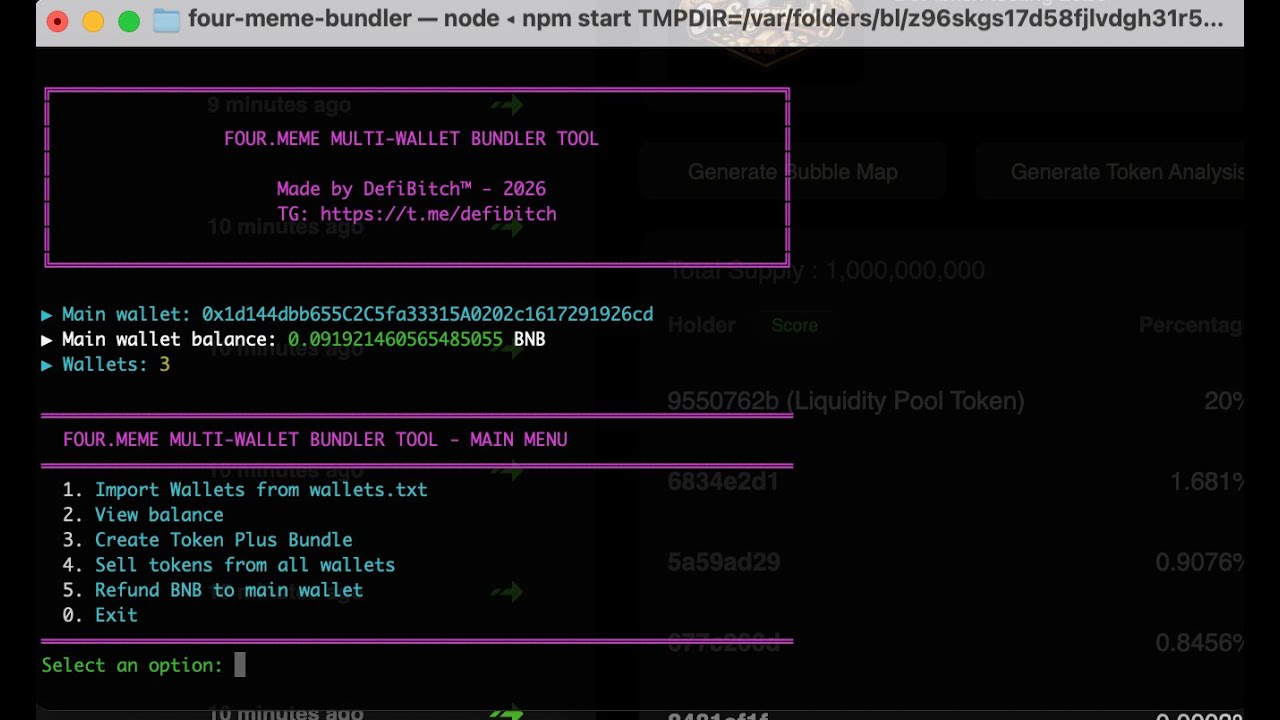Open the https://t.me/defibitch Telegram link
The width and height of the screenshot is (1280, 720).
point(438,213)
